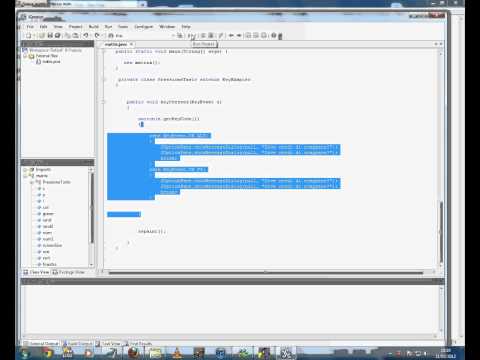Collapse the project folder in File View
The image size is (480, 360).
pyautogui.click(x=25, y=56)
